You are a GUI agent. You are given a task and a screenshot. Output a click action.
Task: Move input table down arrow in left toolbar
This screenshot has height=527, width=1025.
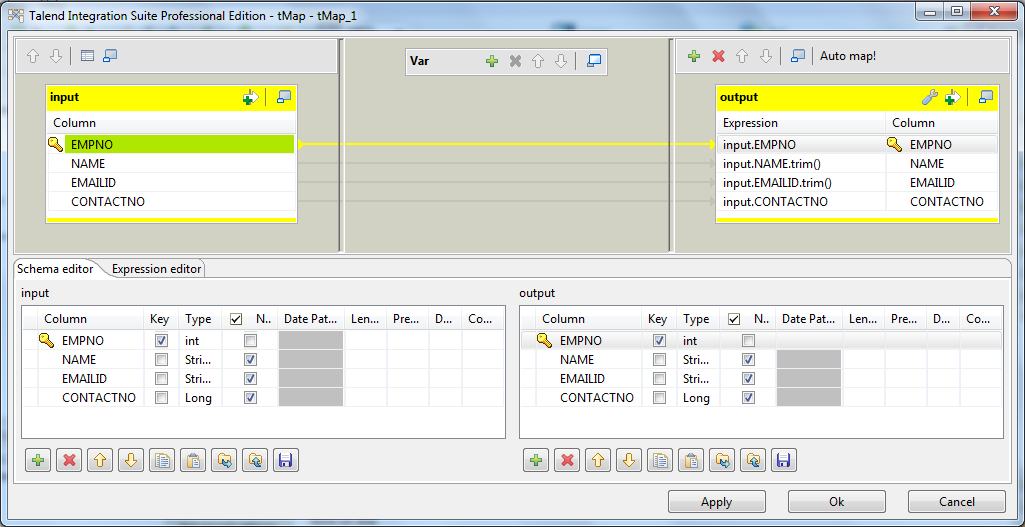pos(56,56)
